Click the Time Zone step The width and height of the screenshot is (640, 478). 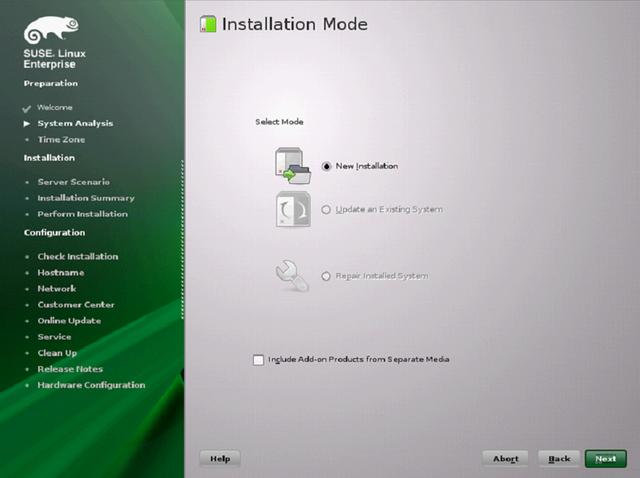pyautogui.click(x=61, y=140)
